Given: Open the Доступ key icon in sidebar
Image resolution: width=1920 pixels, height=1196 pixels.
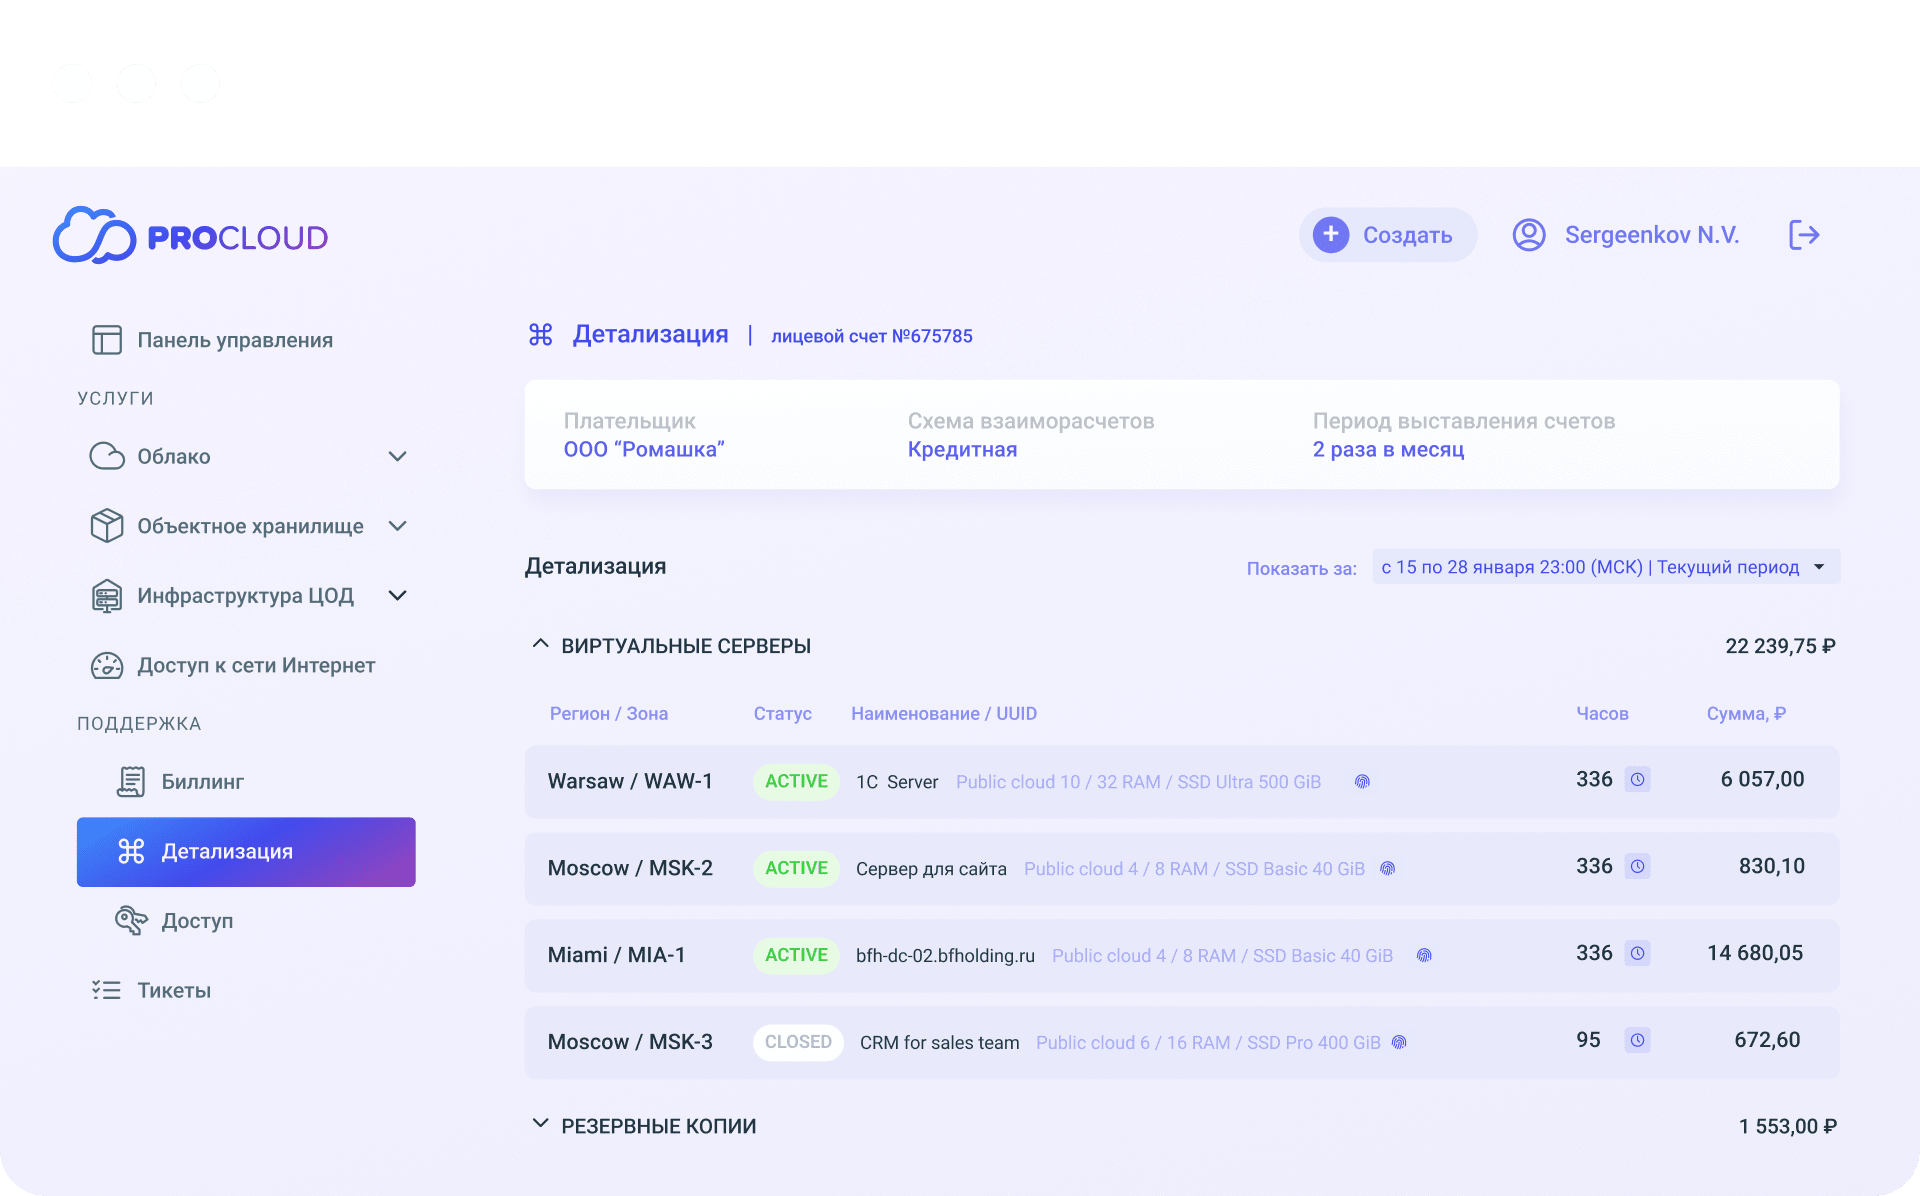Looking at the screenshot, I should tap(131, 920).
